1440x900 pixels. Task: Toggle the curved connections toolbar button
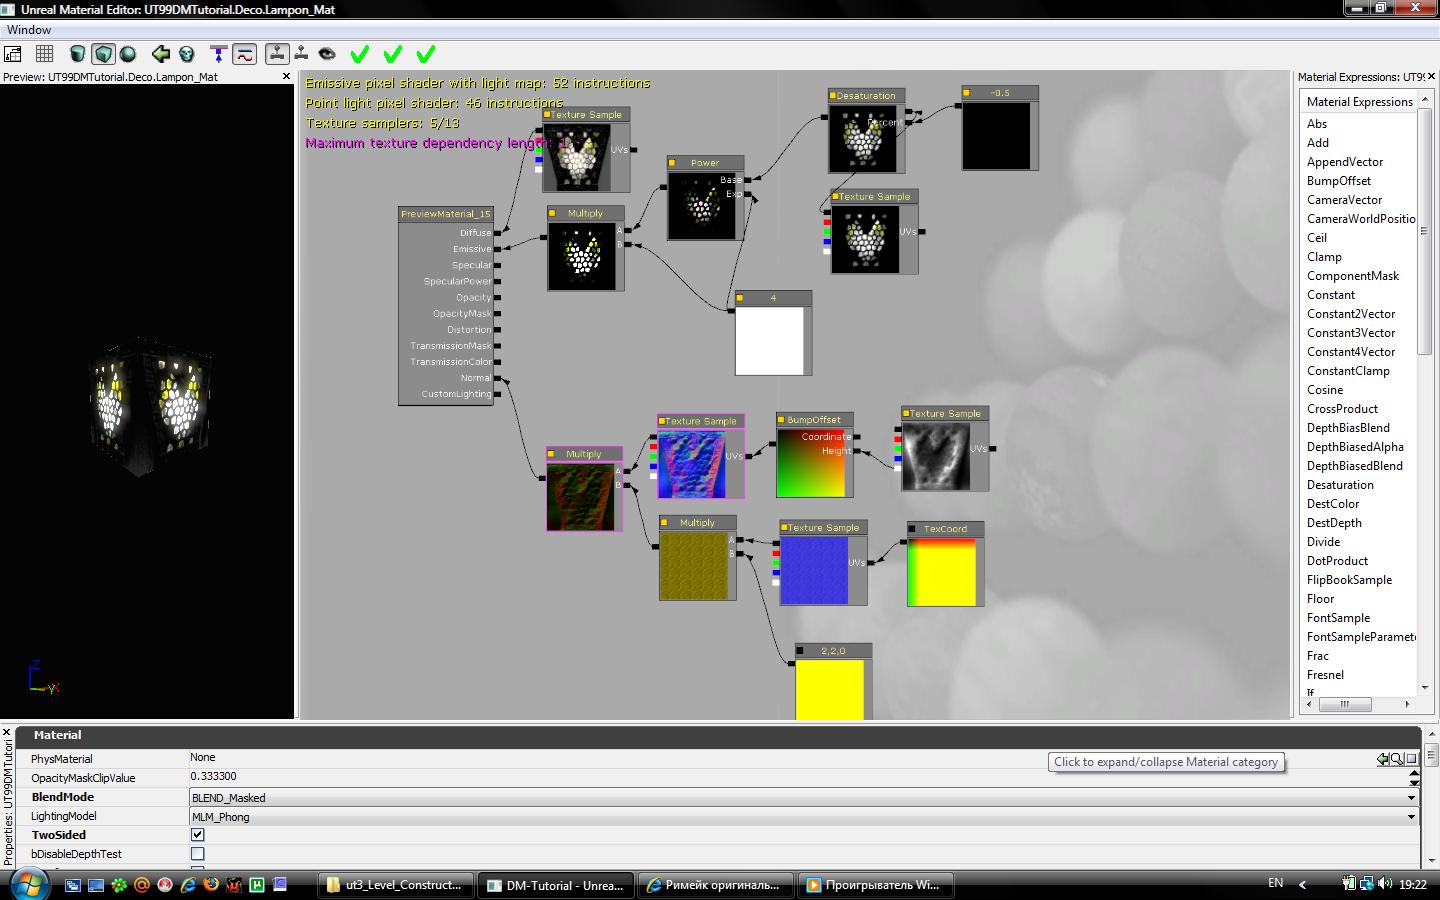coord(244,54)
